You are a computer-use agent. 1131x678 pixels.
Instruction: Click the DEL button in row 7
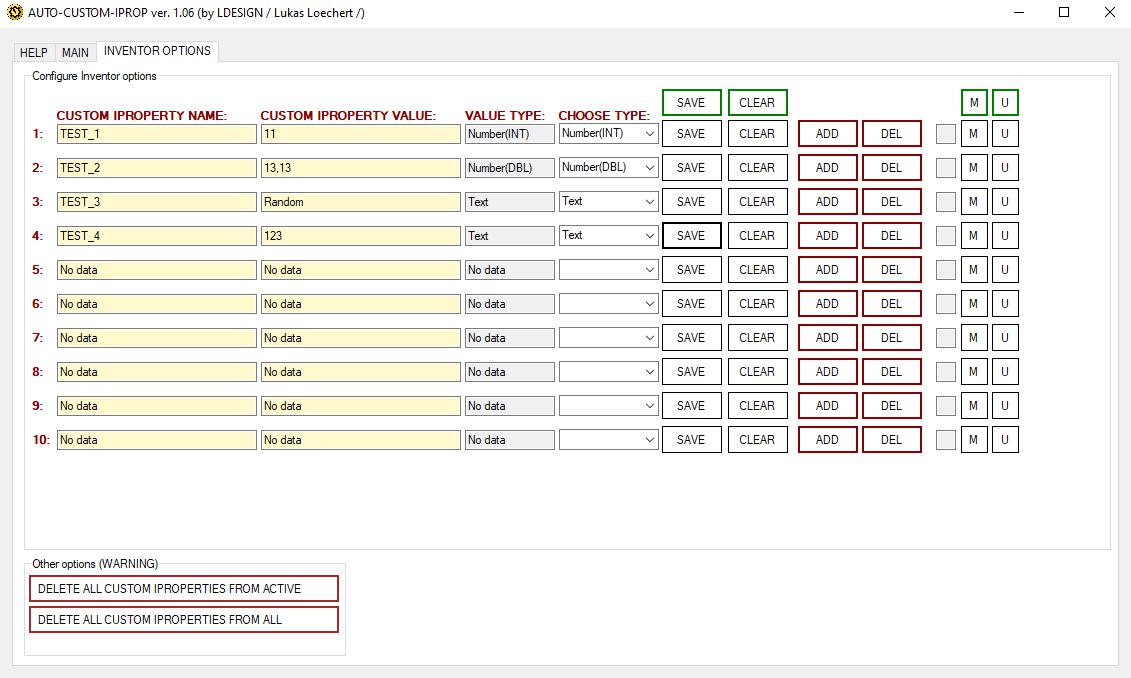coord(892,338)
